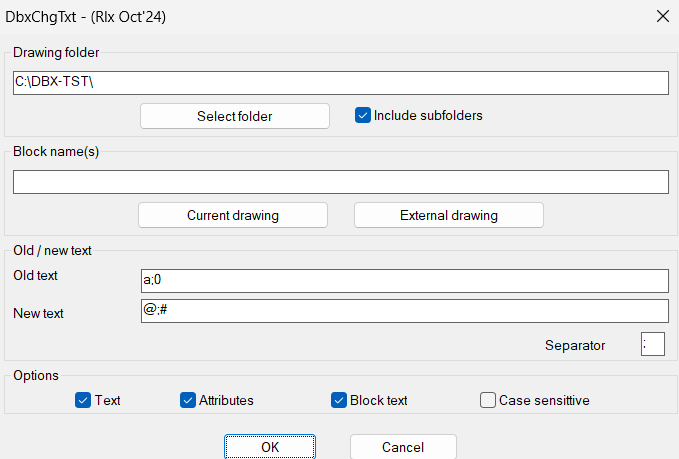Click the Include subfolders label text
Image resolution: width=679 pixels, height=459 pixels.
coord(428,116)
